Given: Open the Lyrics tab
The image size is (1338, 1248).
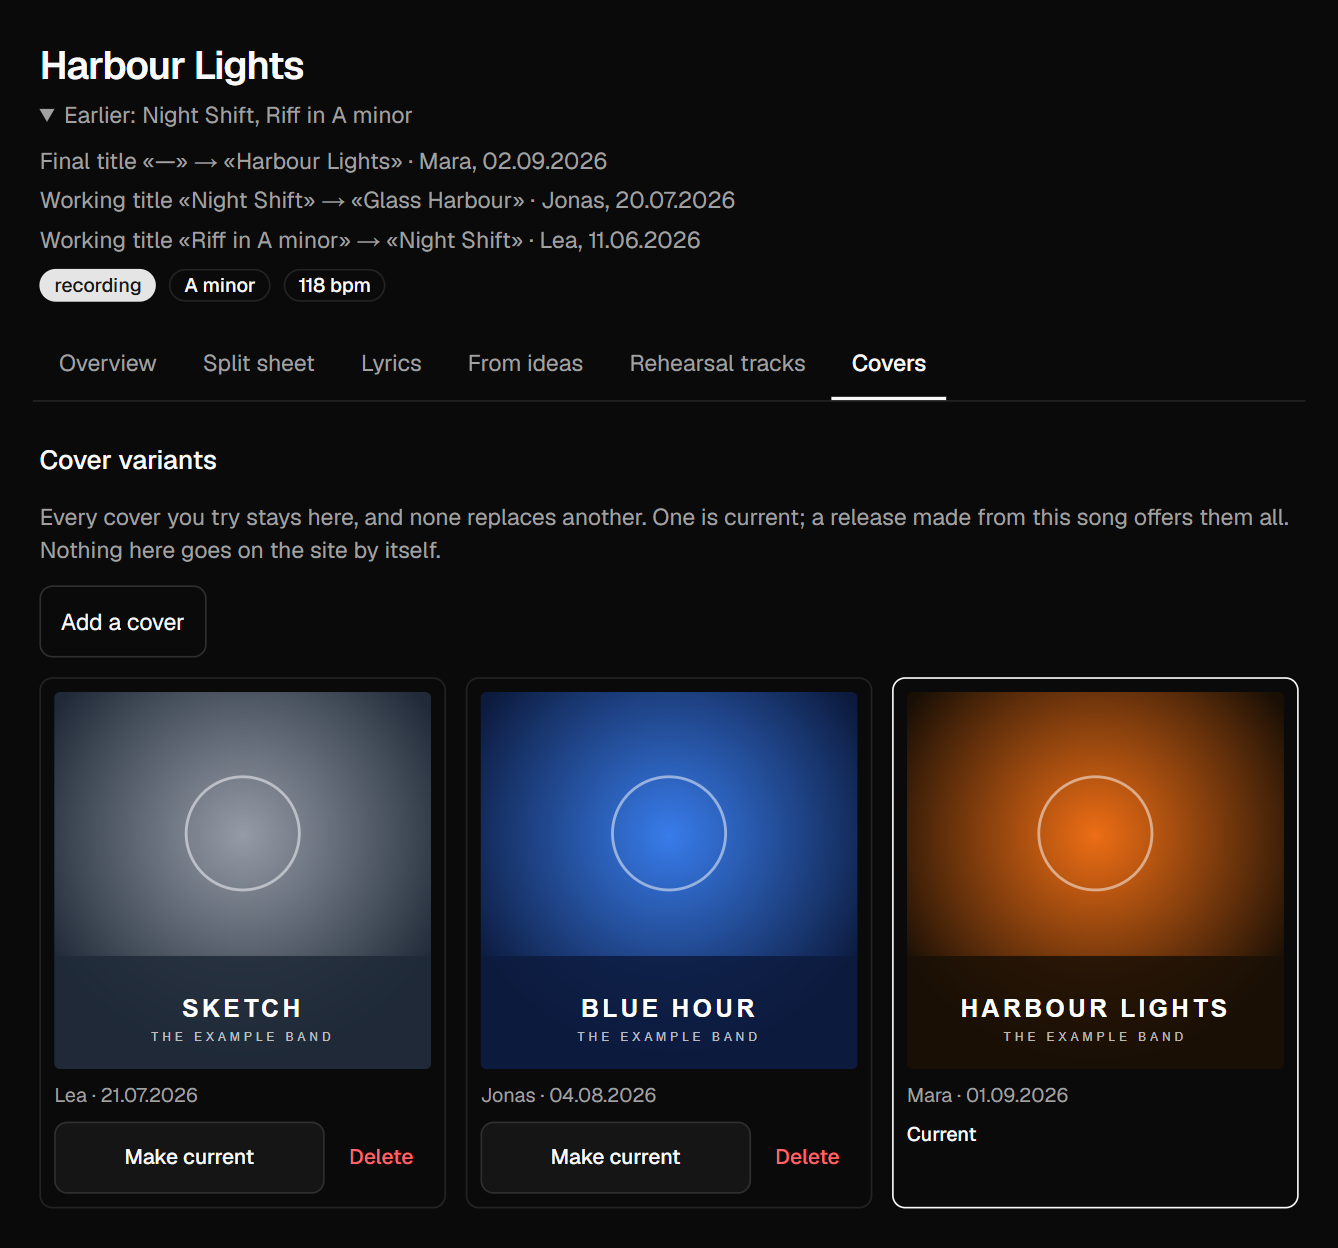Looking at the screenshot, I should pyautogui.click(x=391, y=363).
